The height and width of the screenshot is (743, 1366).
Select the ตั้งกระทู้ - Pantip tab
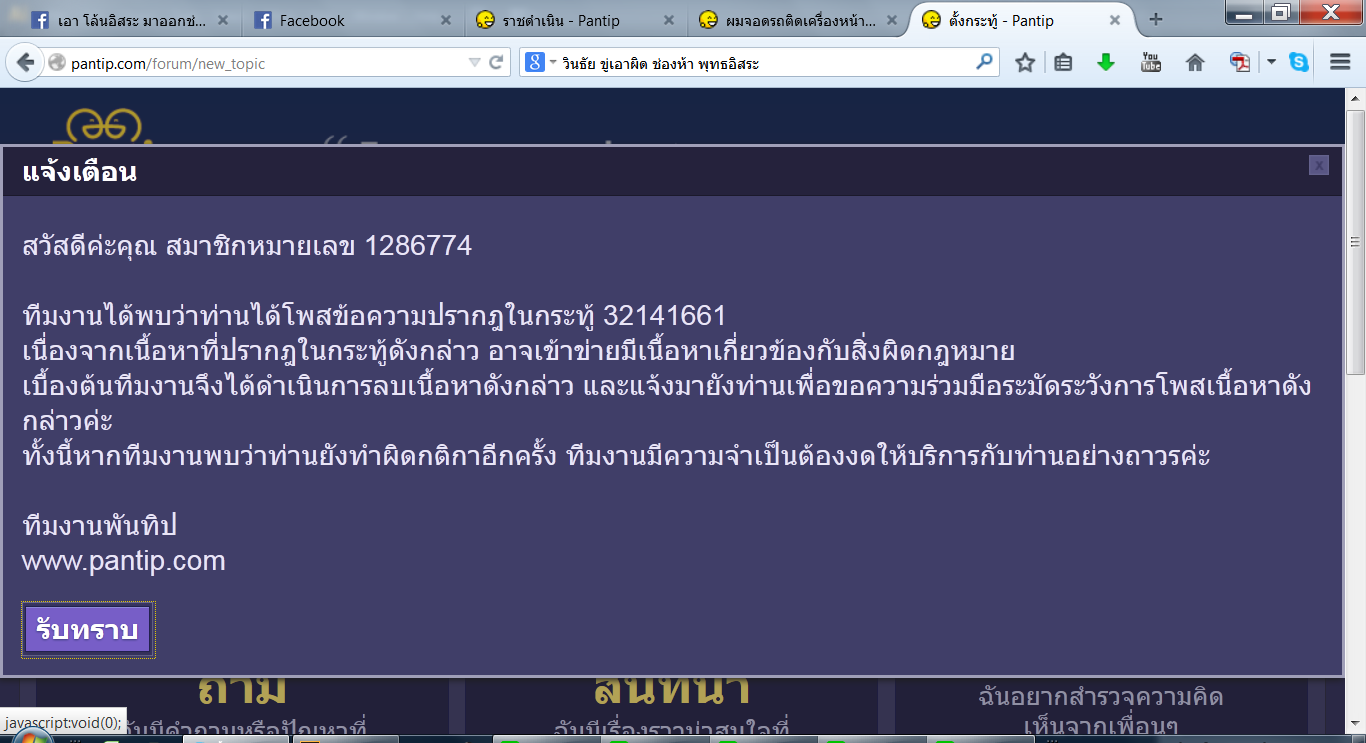pyautogui.click(x=1020, y=20)
